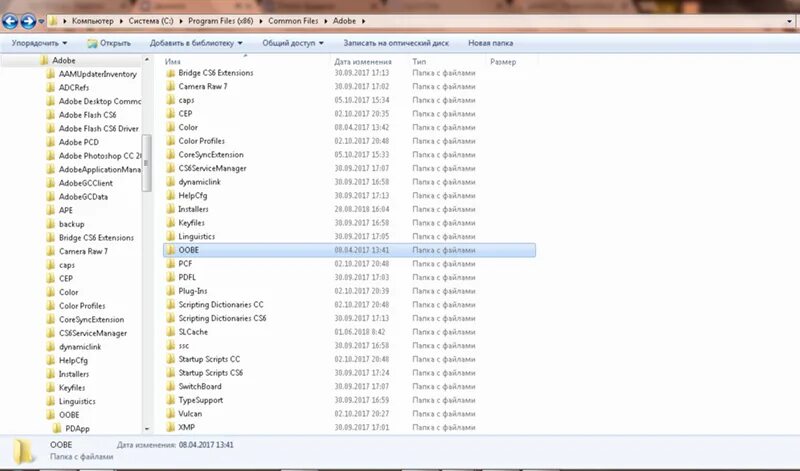
Task: Open the Общий доступ menu
Action: point(293,43)
